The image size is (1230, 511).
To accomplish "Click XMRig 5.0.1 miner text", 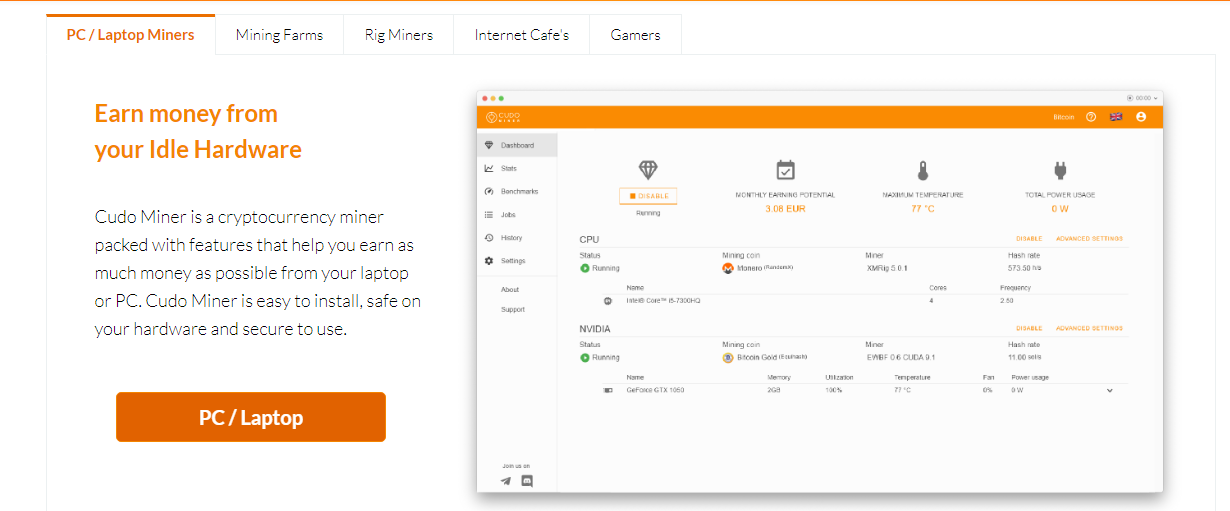I will point(887,268).
